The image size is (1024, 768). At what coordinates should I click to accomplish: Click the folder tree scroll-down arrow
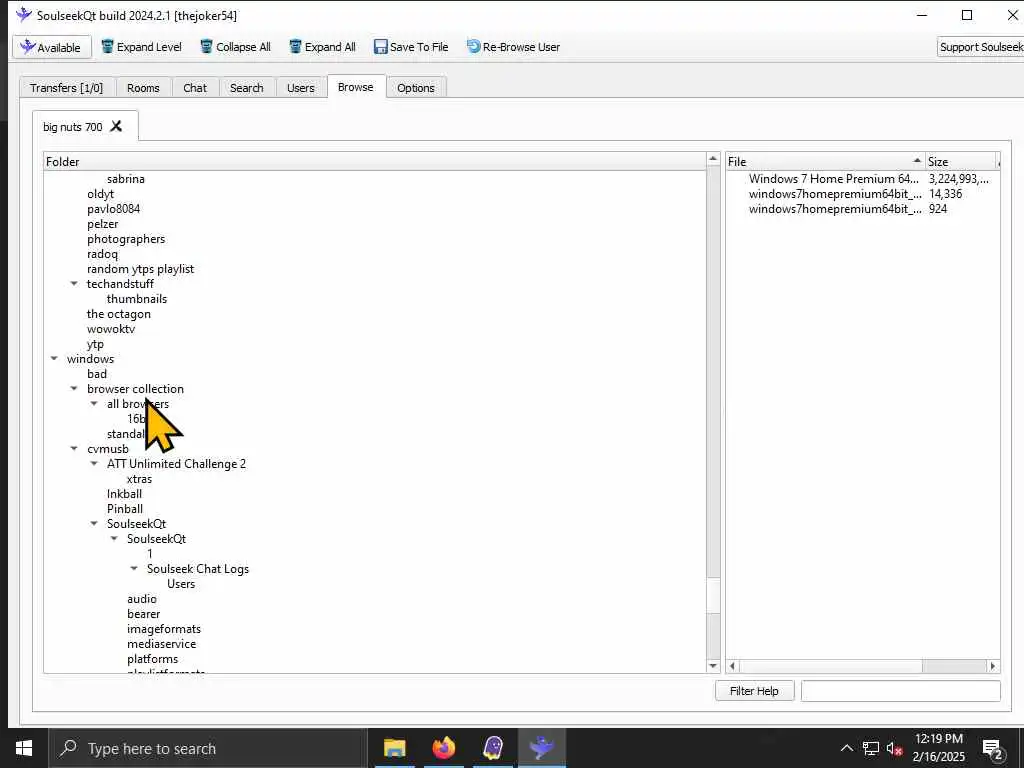713,666
